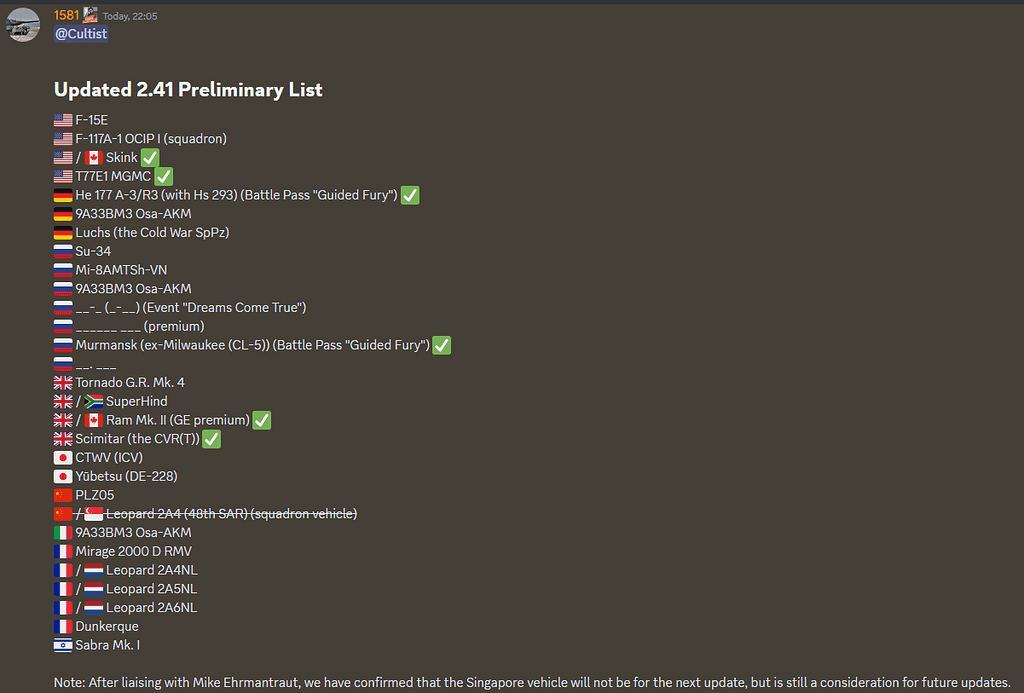
Task: Click the Singapore flag on the struck-through entry
Action: (x=94, y=513)
